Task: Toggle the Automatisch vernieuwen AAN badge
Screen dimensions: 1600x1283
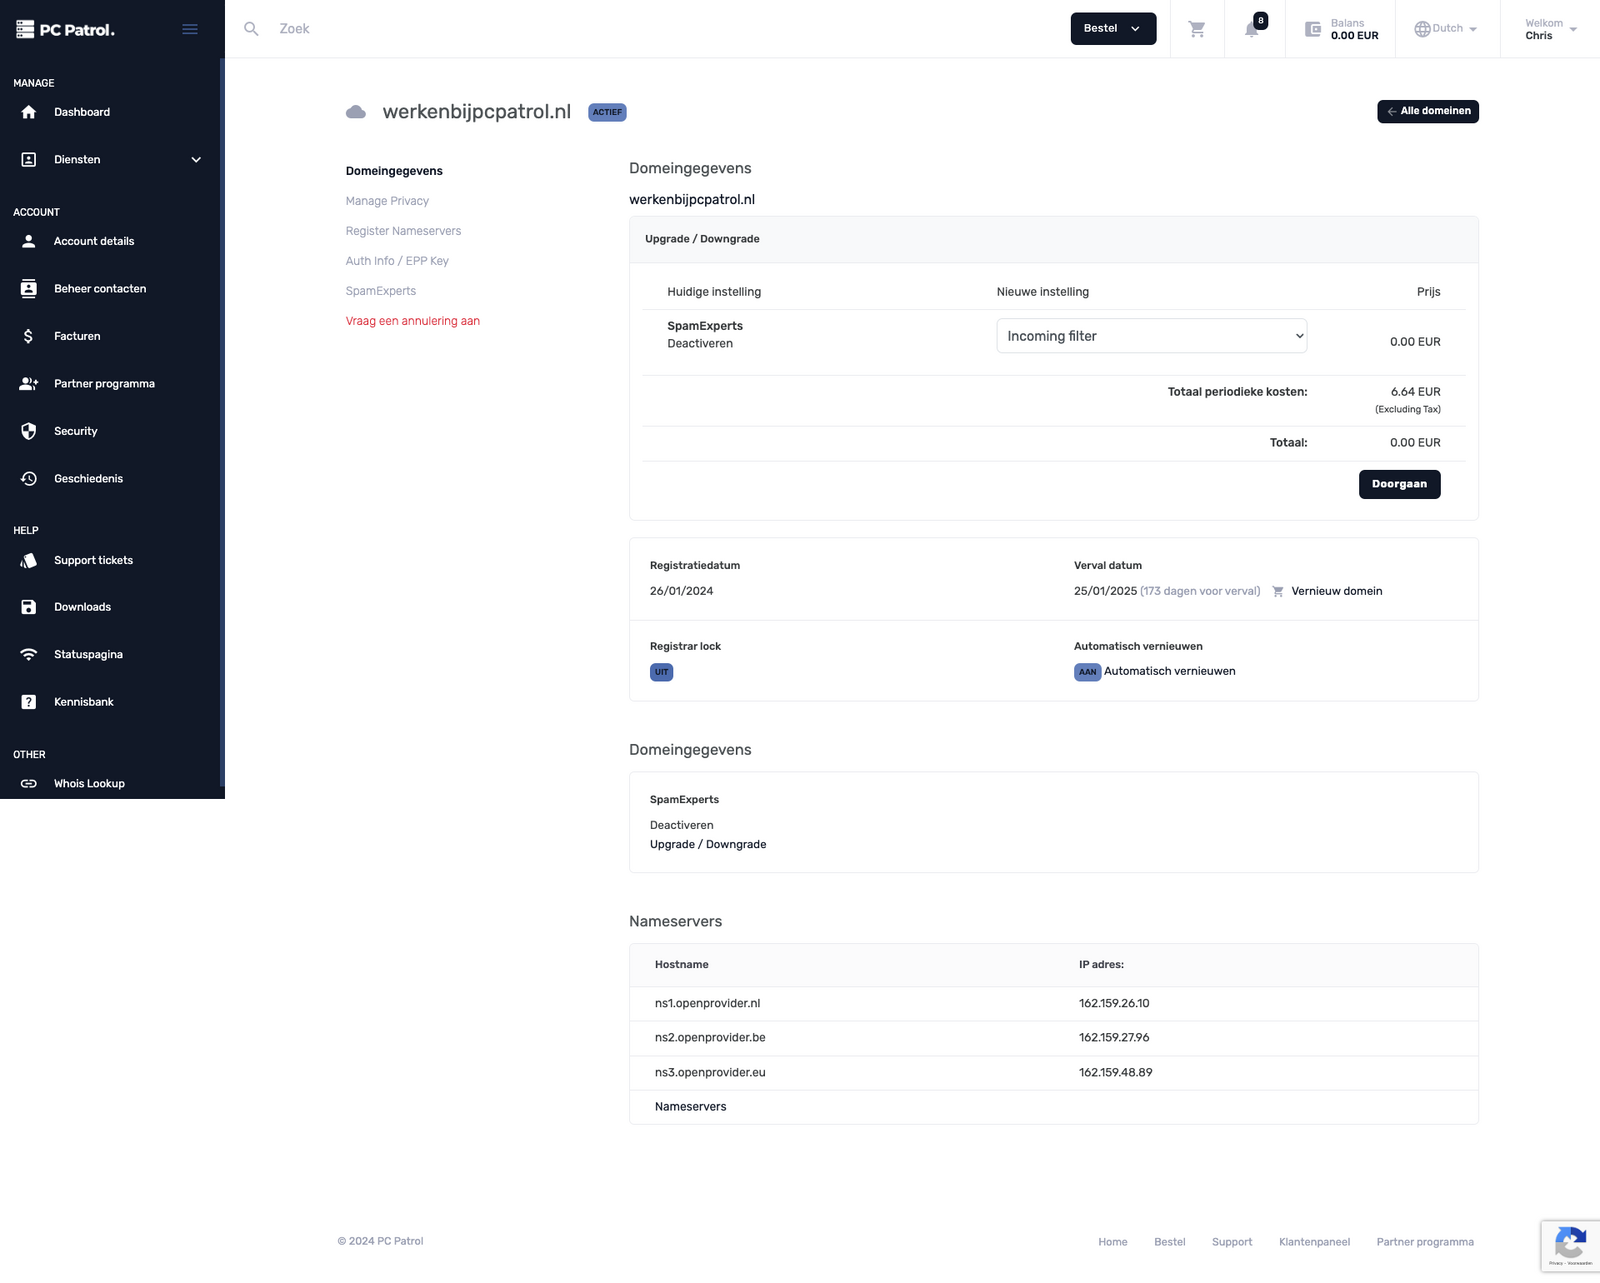Action: (1087, 672)
